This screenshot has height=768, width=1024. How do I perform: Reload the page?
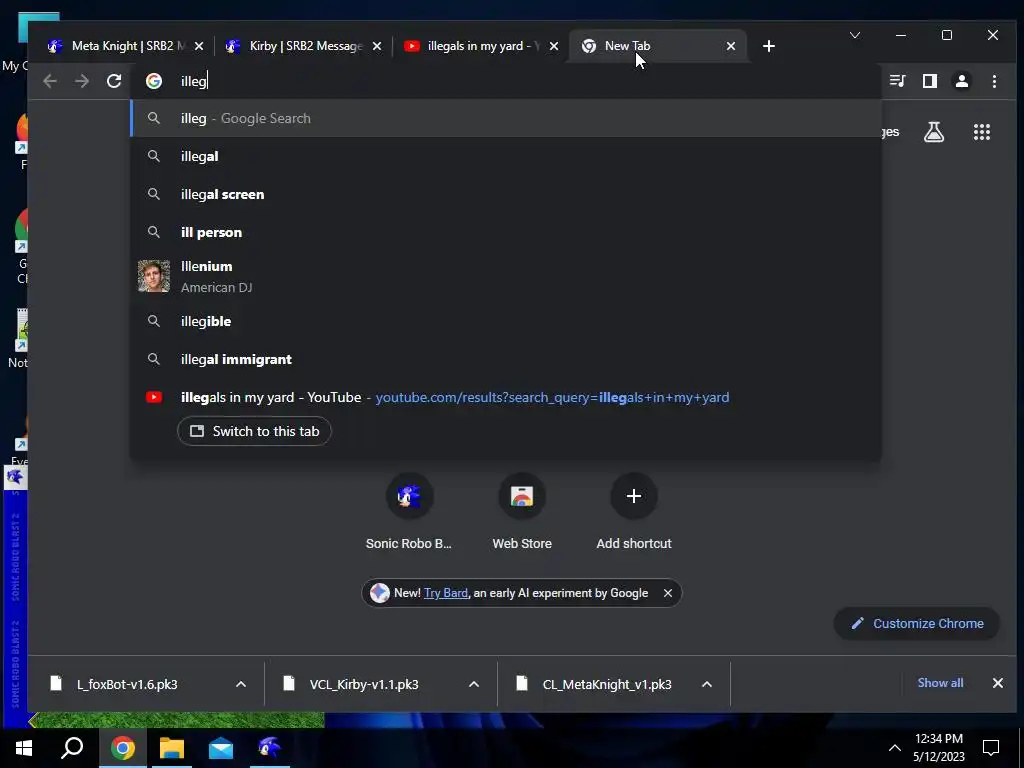[x=114, y=81]
